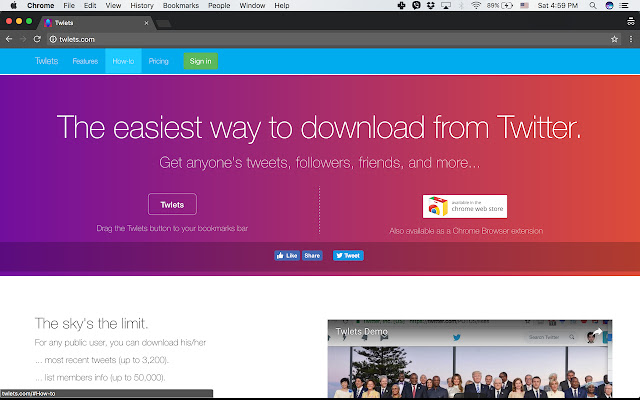View site info icon in the address bar

[x=53, y=39]
